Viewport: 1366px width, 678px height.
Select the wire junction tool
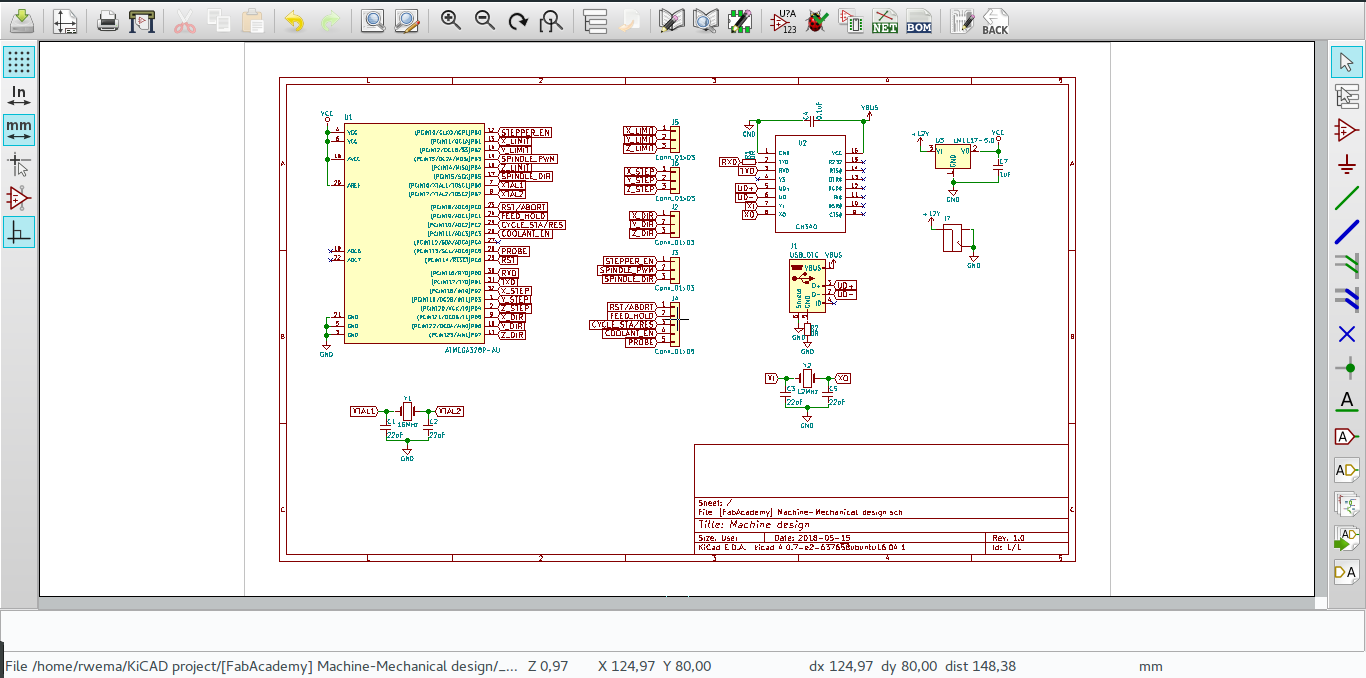click(1347, 368)
